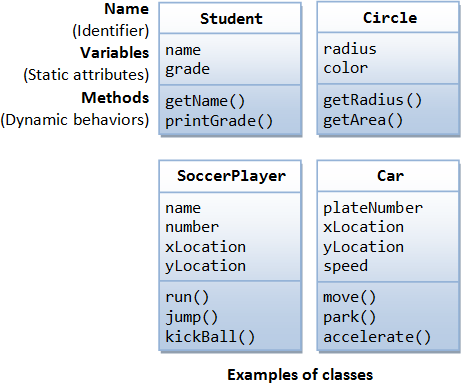Screen dimensions: 461x383
Task: Select the SoccerPlayer class name
Action: tap(231, 176)
